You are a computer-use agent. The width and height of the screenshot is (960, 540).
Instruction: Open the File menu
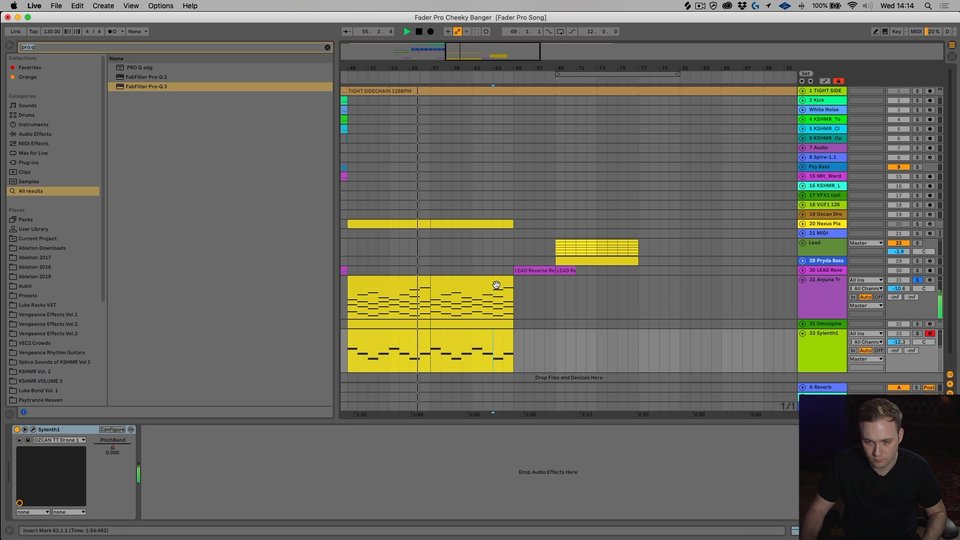click(56, 6)
